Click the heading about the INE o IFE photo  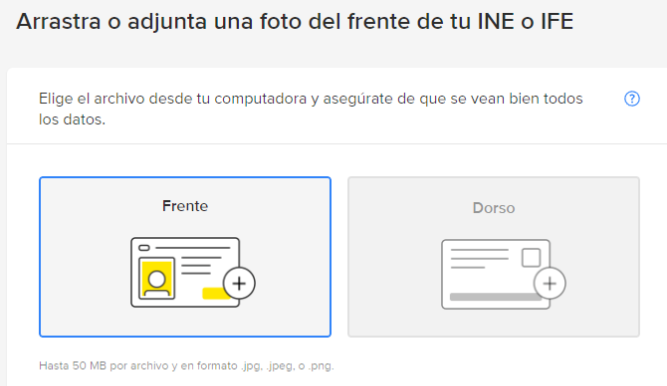(295, 21)
